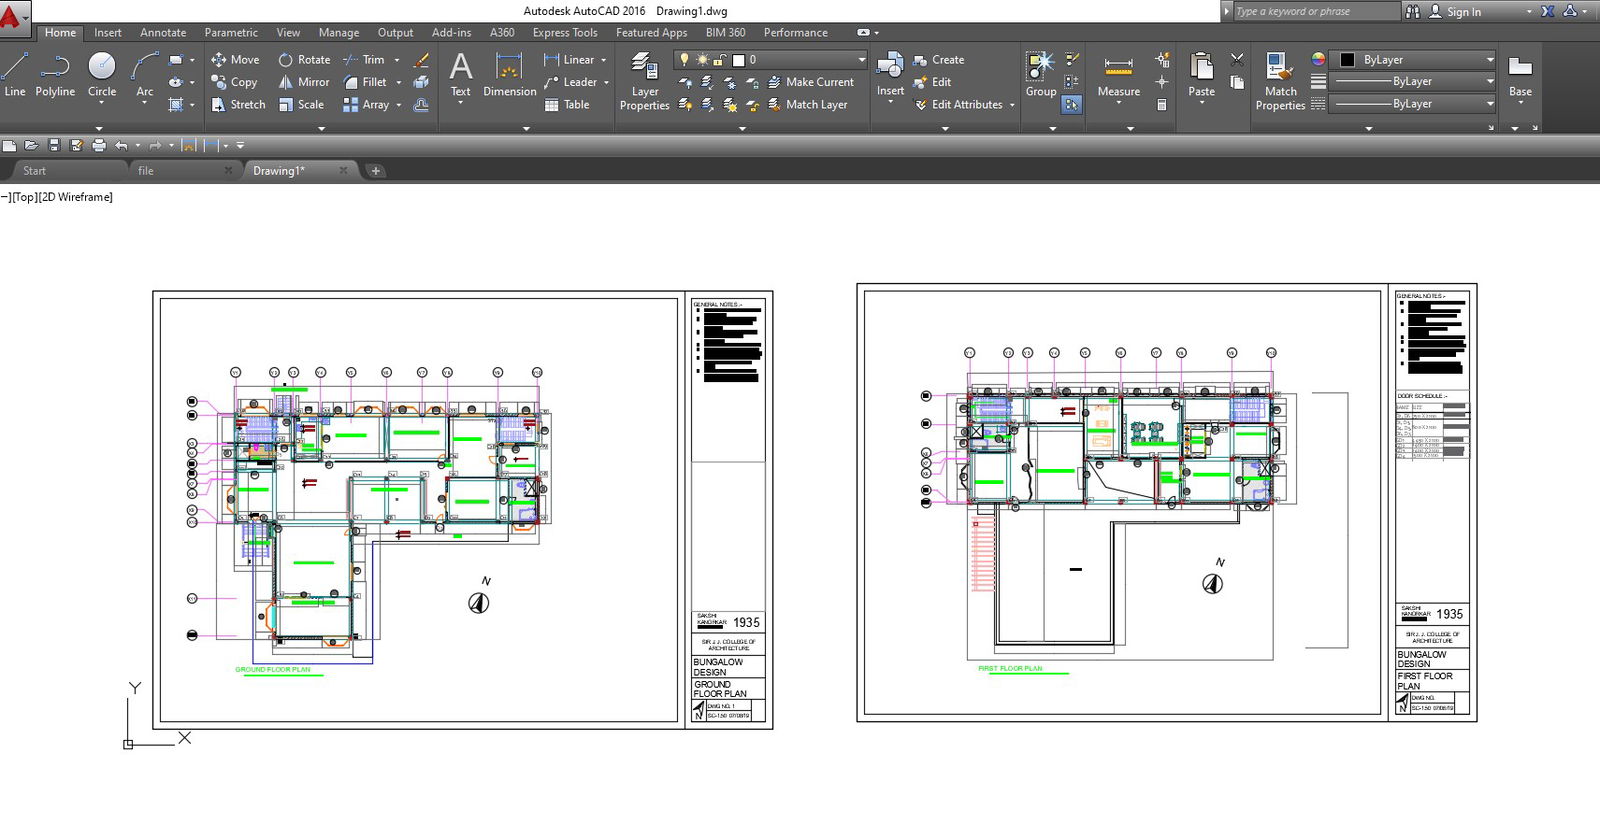The height and width of the screenshot is (839, 1600).
Task: Toggle the layer lock padlock icon
Action: 719,60
